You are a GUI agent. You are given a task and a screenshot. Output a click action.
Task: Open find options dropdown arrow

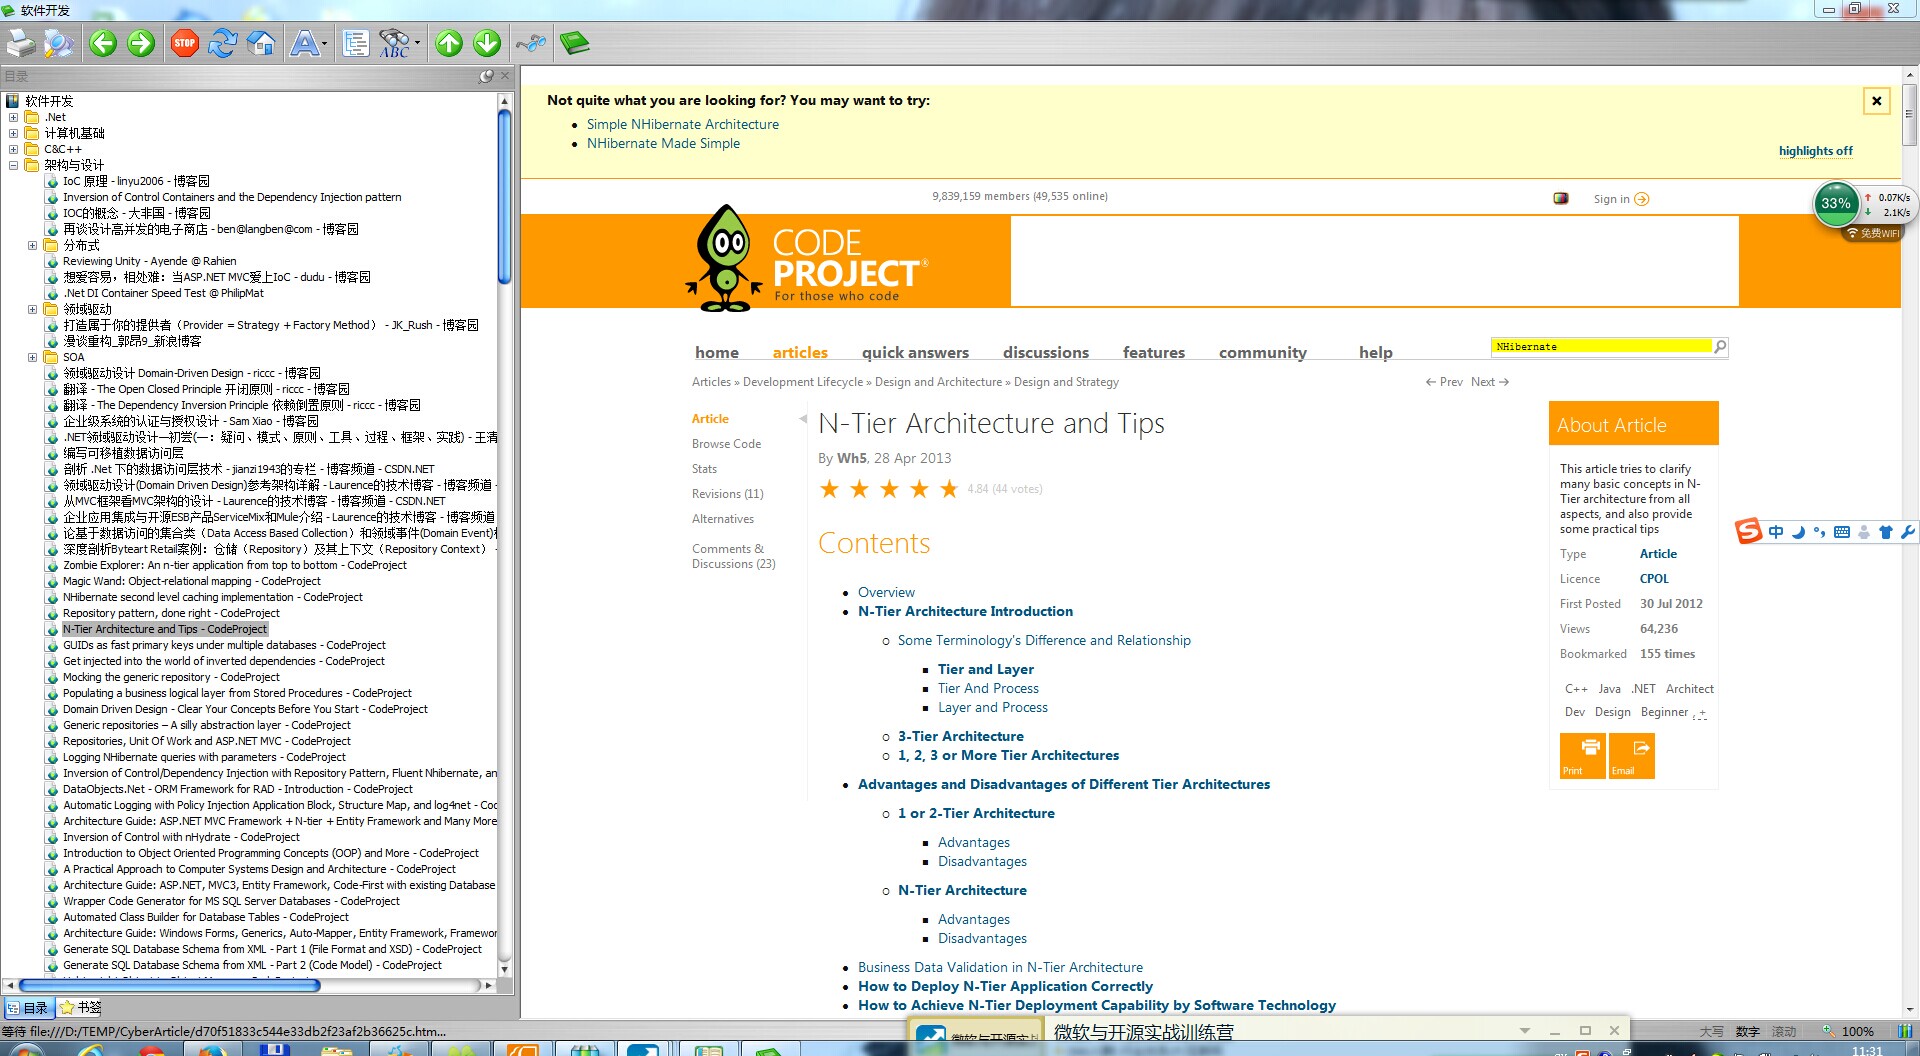click(x=417, y=44)
